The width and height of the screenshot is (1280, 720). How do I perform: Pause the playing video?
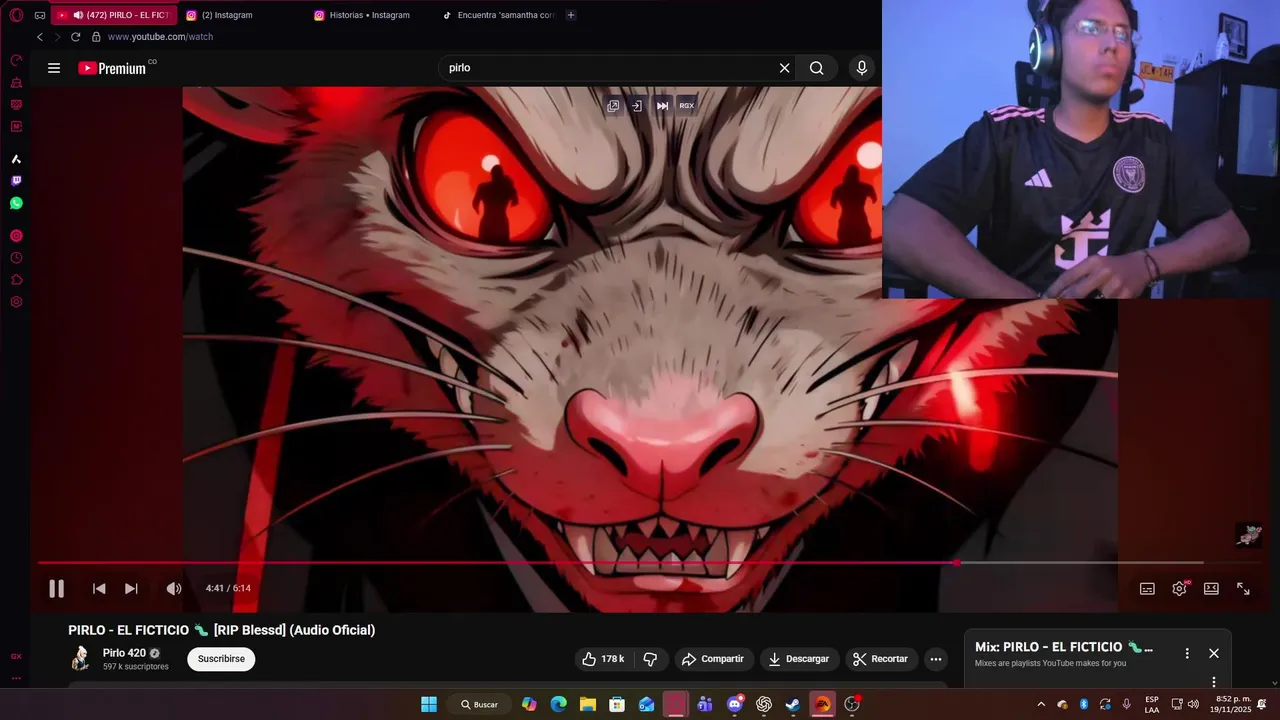click(57, 589)
